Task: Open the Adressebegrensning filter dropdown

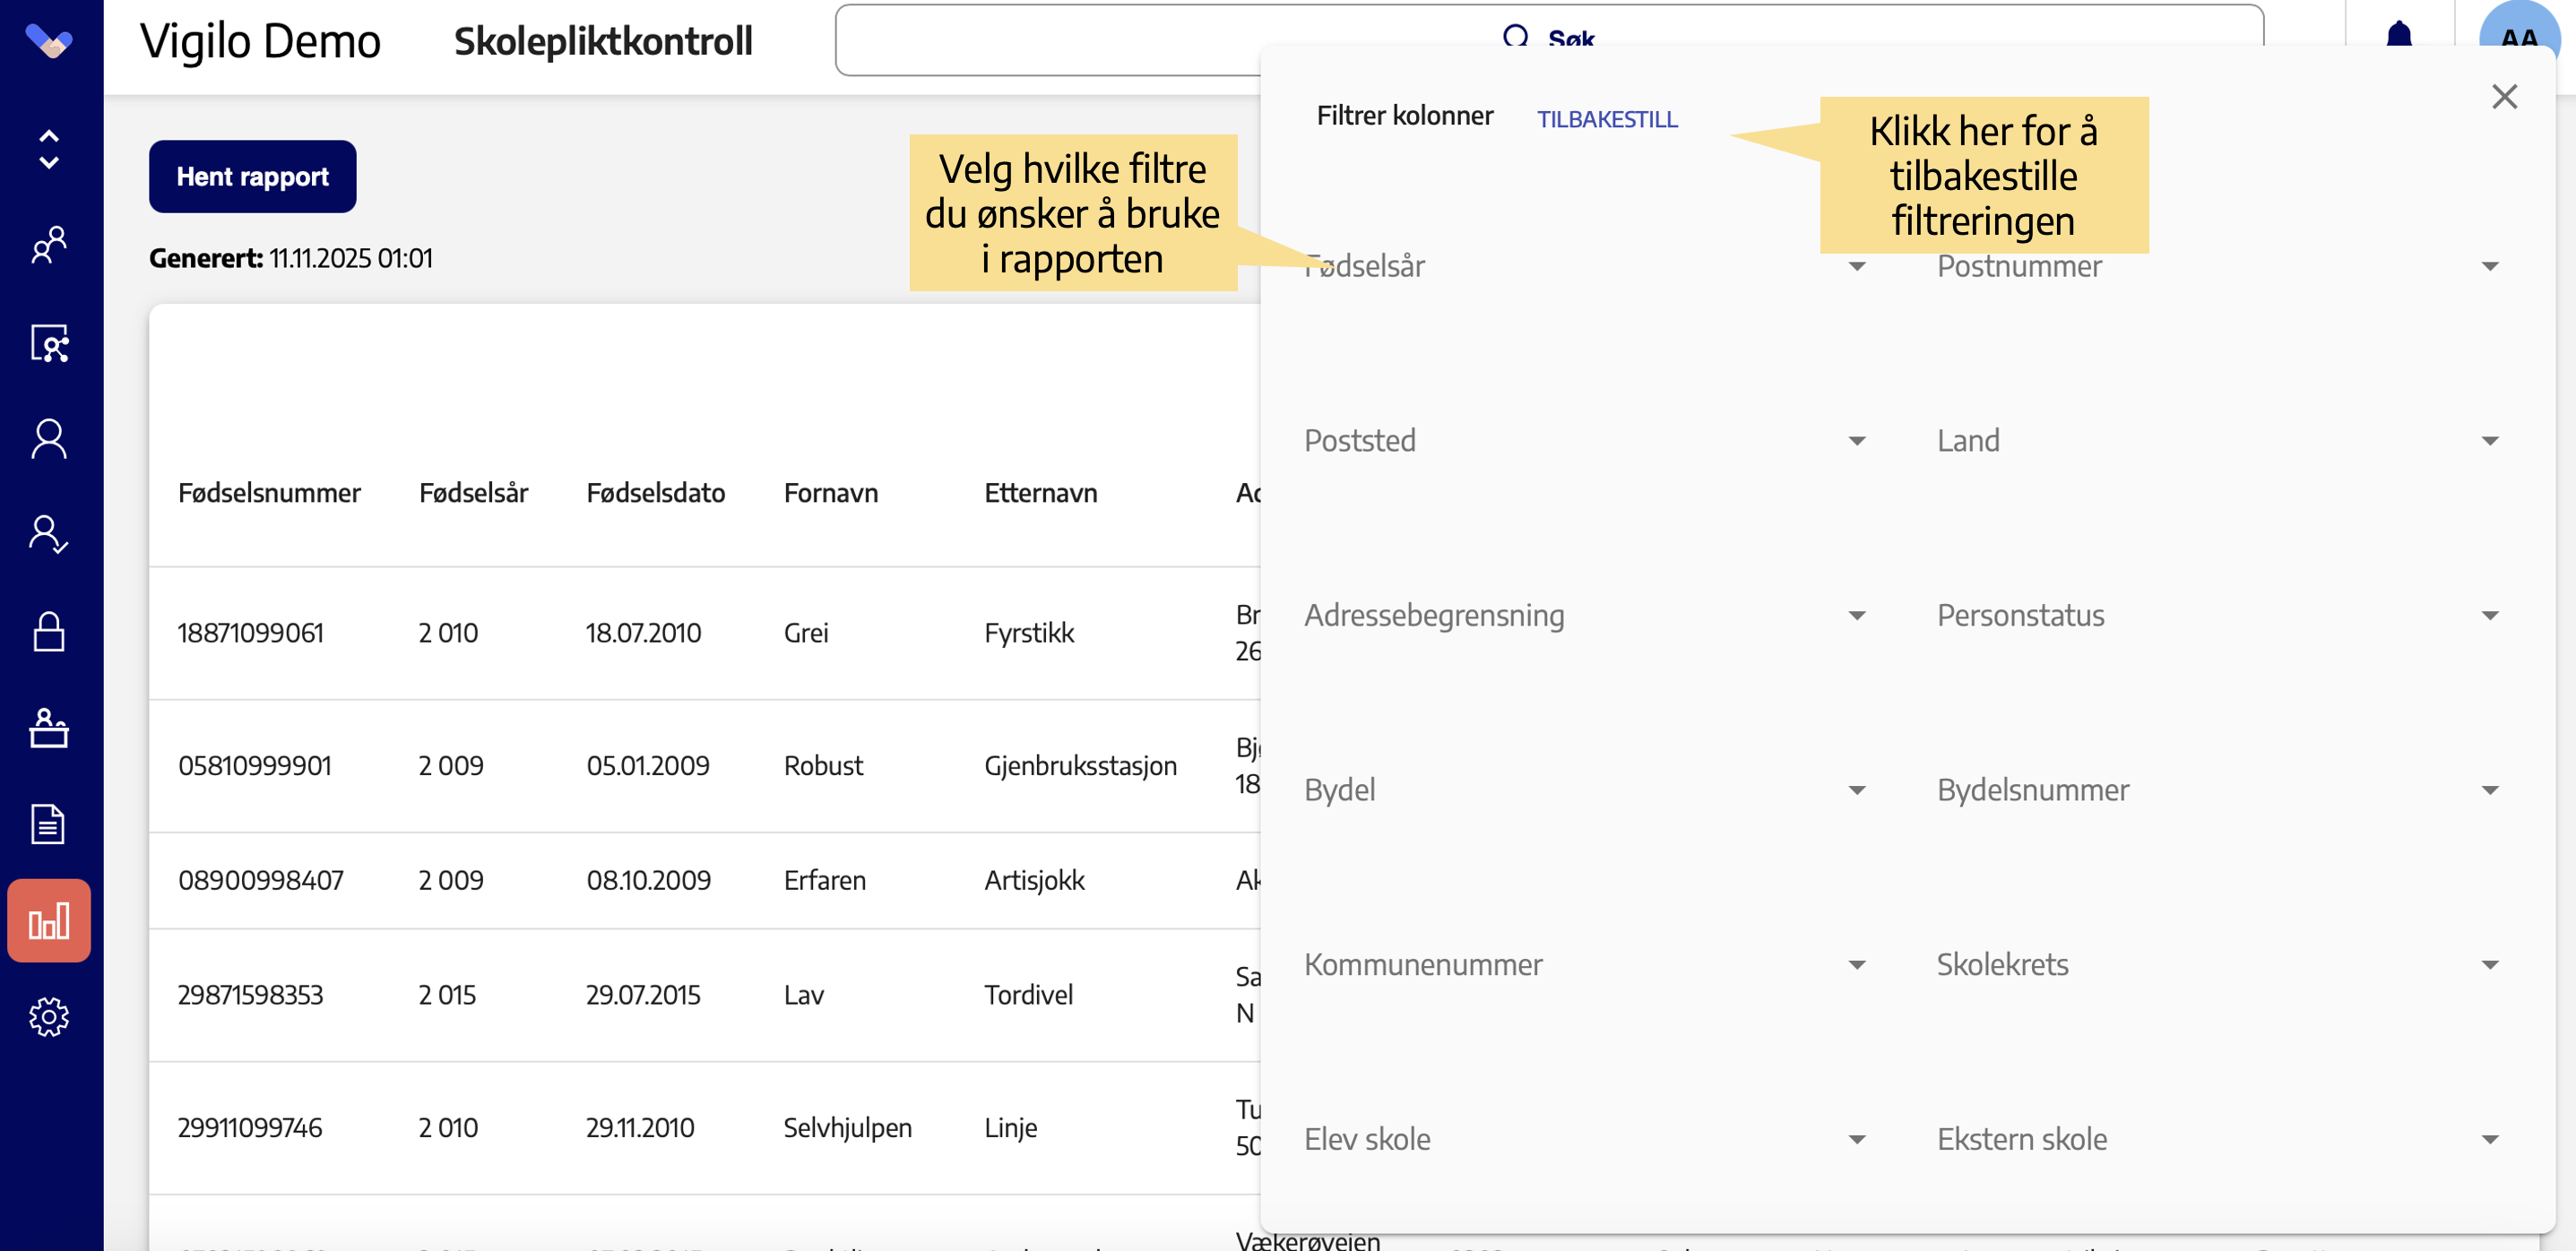Action: coord(1585,615)
